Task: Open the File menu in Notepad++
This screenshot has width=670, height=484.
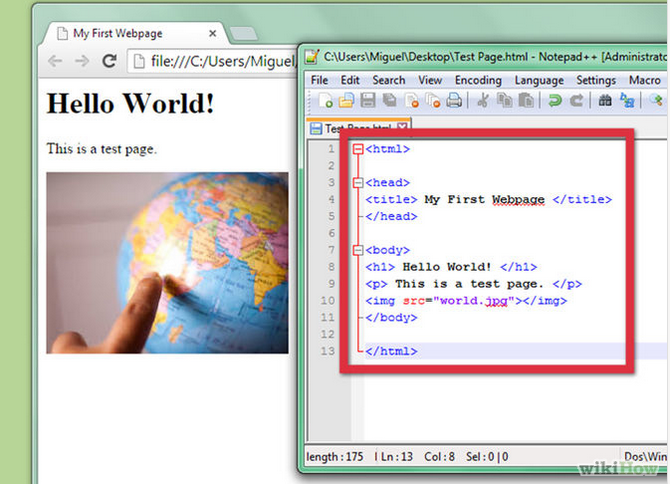Action: [319, 80]
